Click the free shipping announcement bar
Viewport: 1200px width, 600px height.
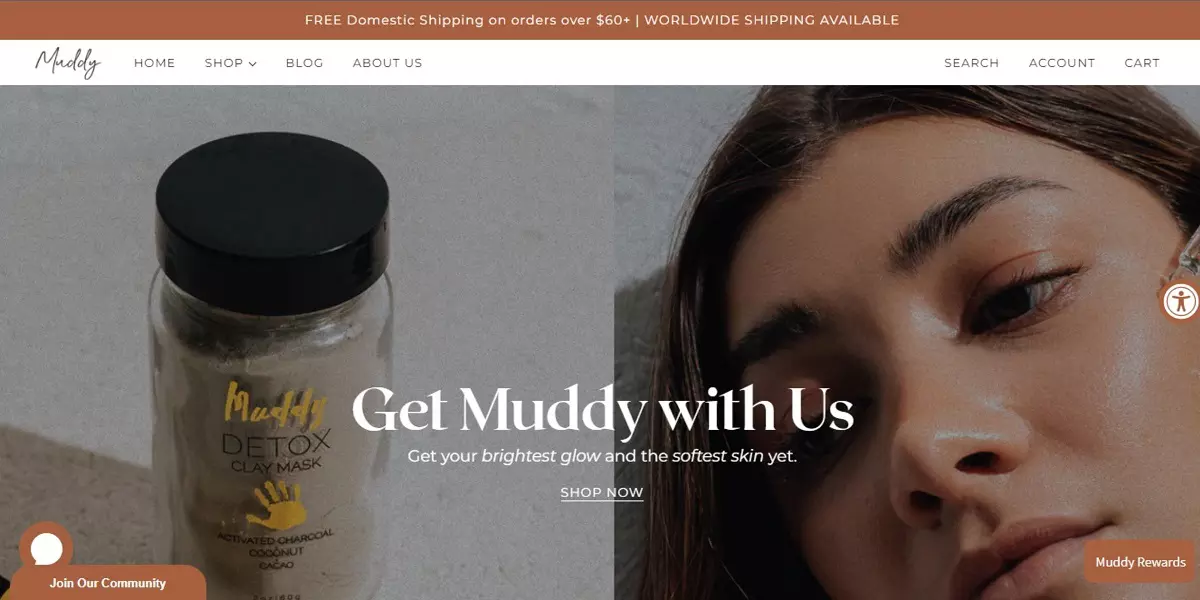(600, 20)
